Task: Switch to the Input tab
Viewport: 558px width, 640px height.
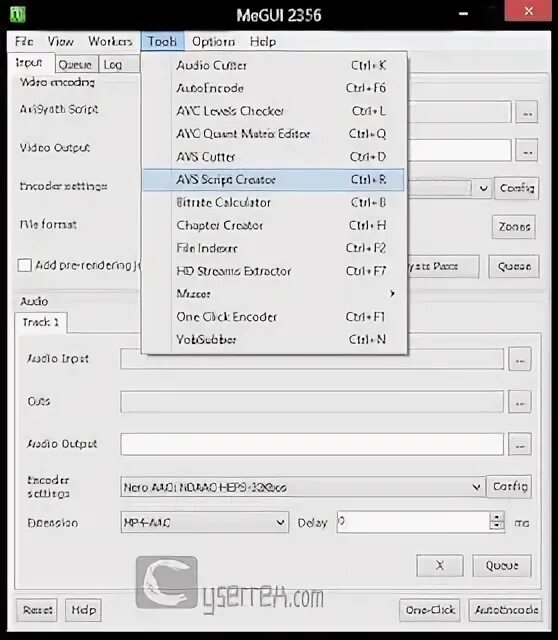Action: coord(29,63)
